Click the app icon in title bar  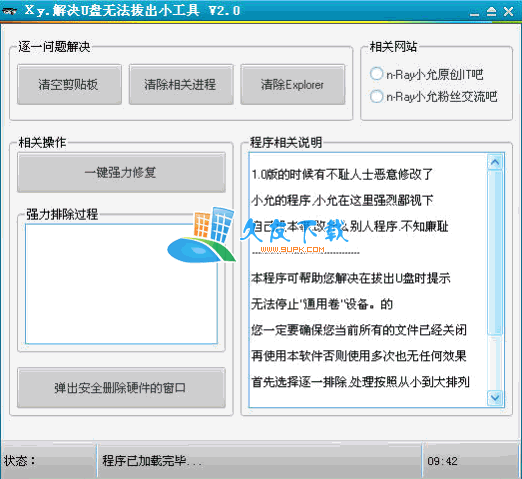9,11
